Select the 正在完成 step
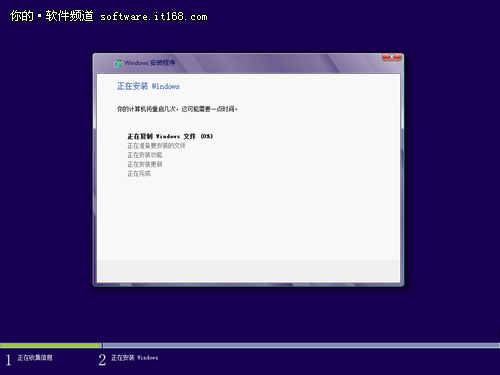This screenshot has width=500, height=375. pos(139,174)
